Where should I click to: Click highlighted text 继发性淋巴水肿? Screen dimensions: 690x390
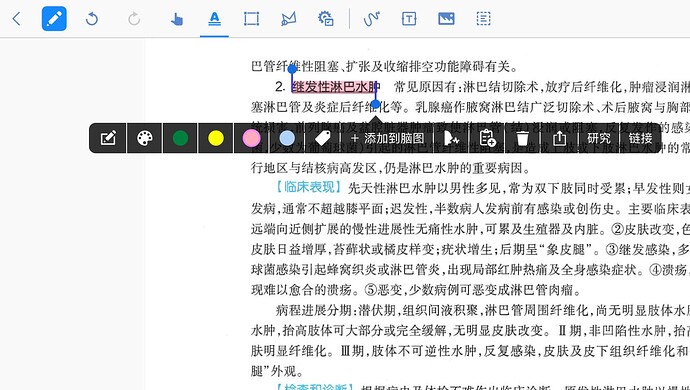(x=335, y=87)
